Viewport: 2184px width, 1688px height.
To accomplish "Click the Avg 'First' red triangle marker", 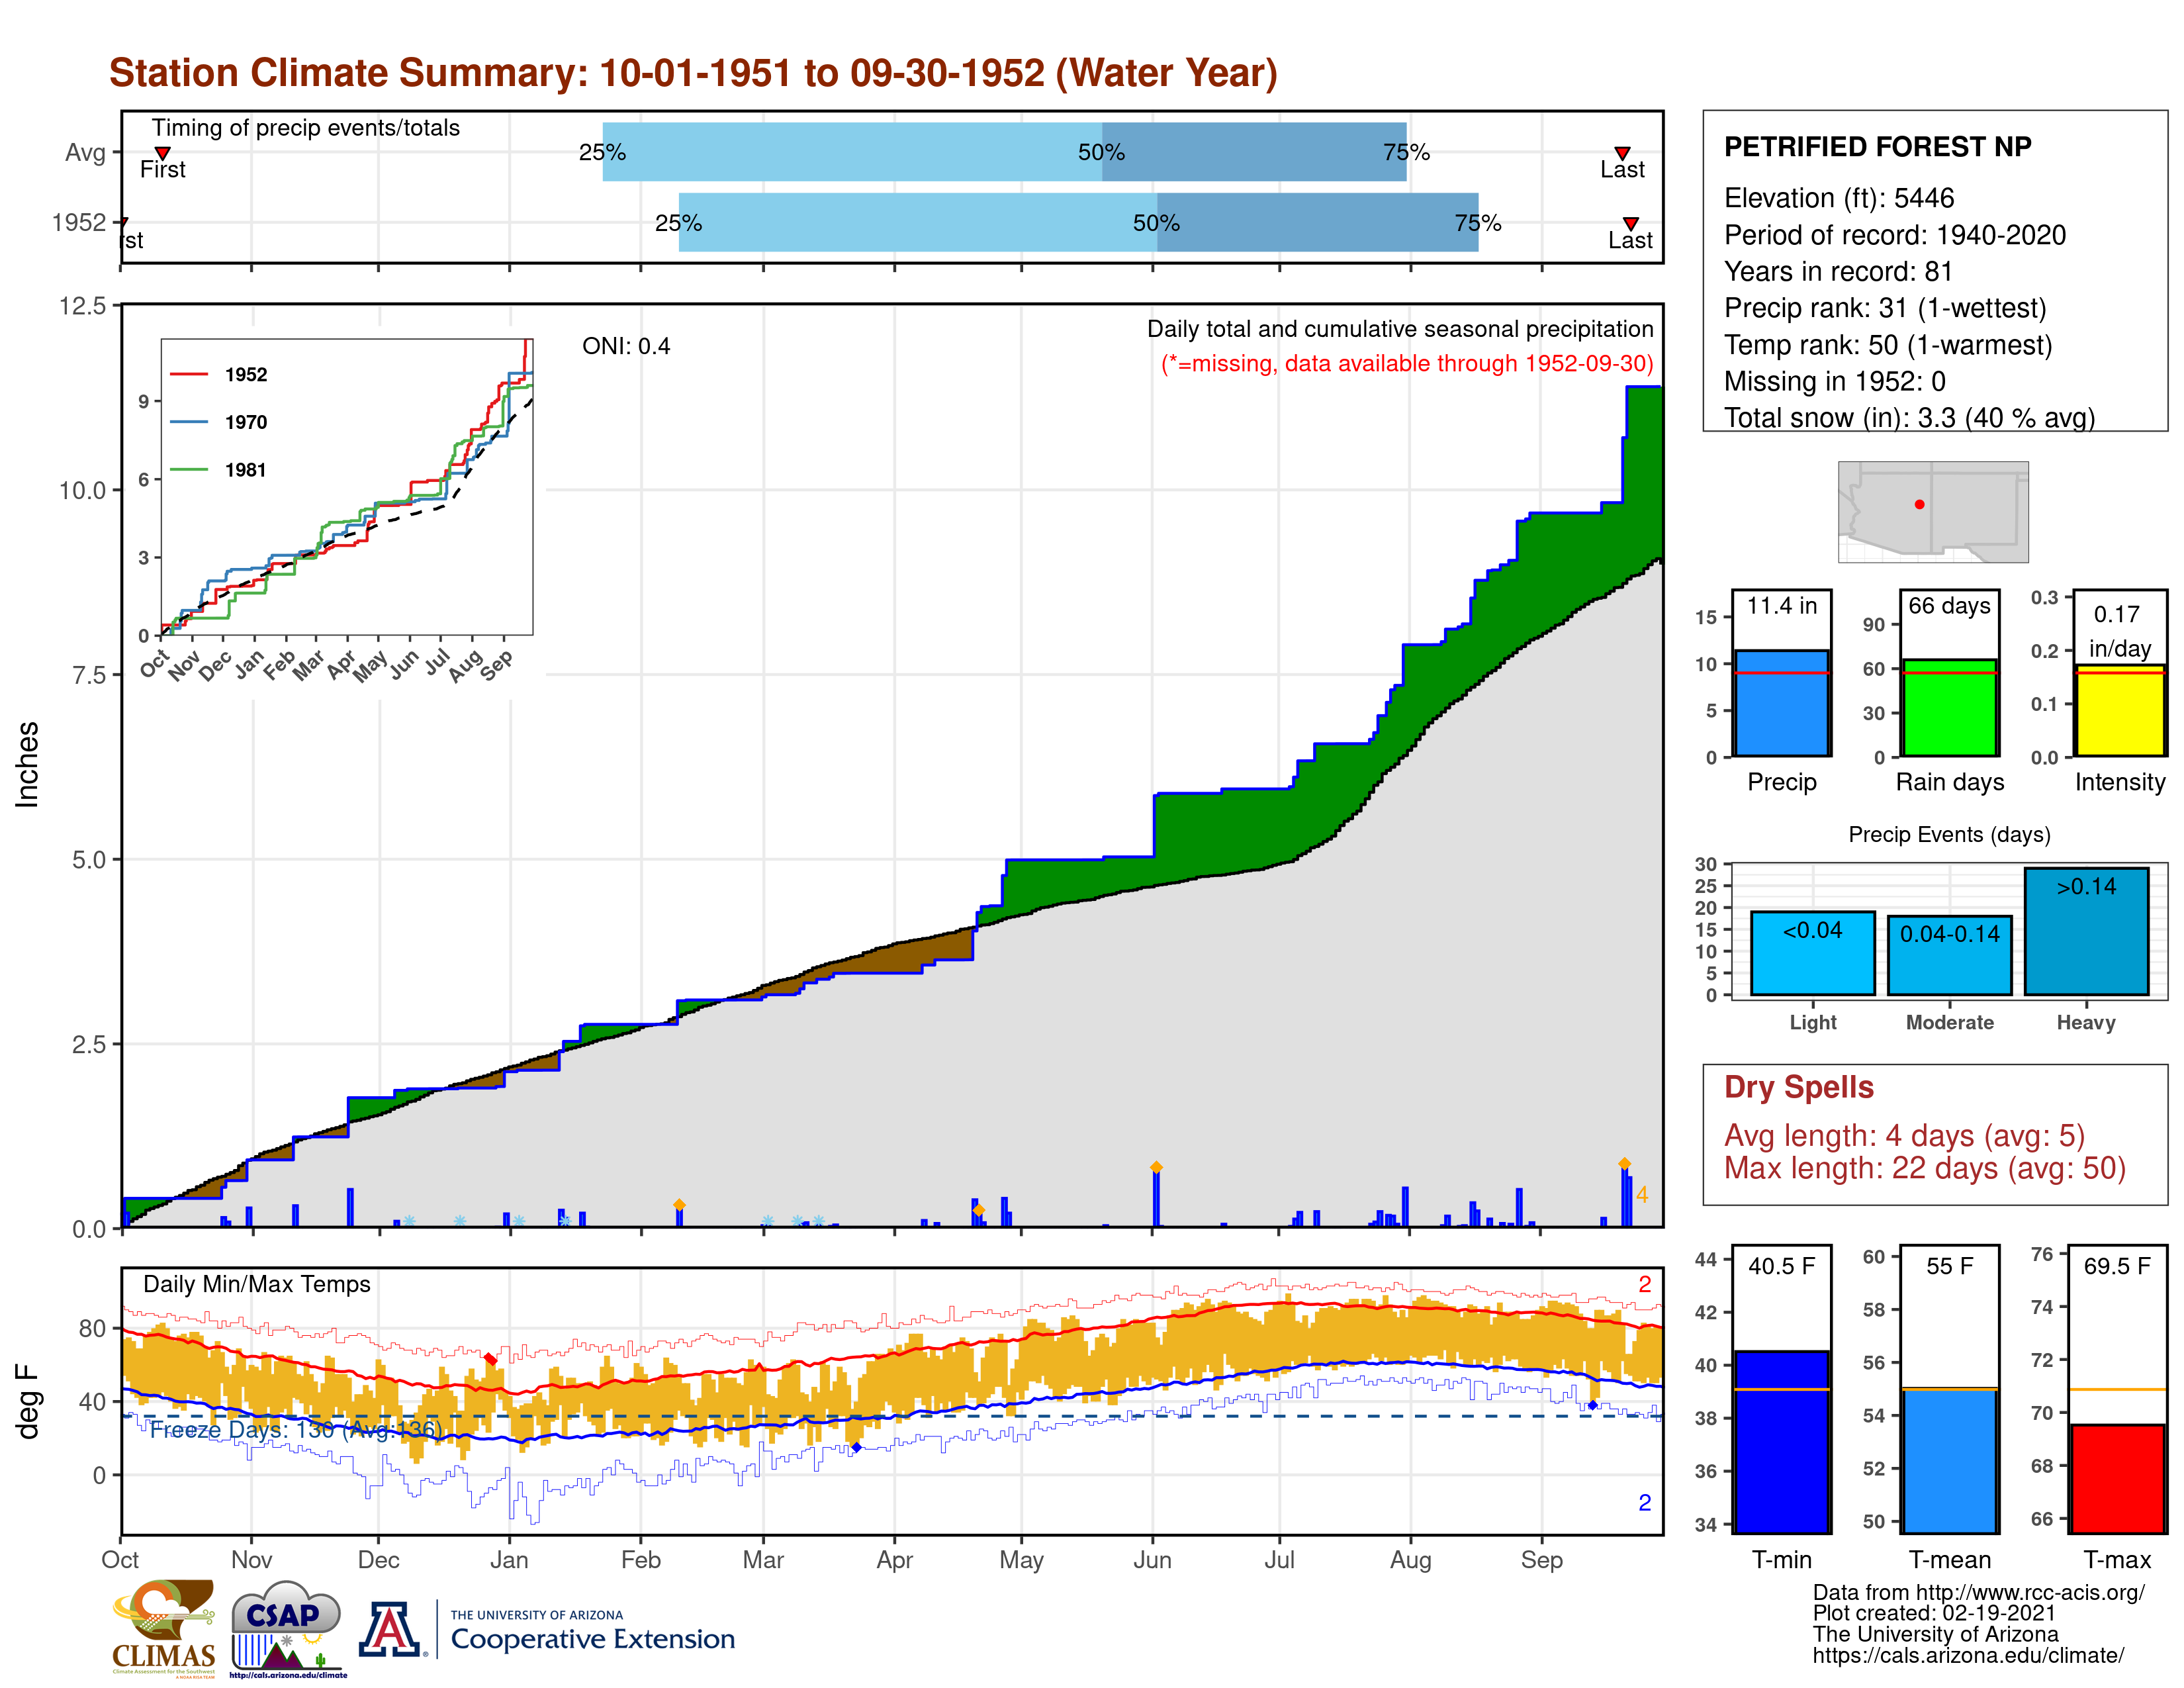I will (x=163, y=153).
